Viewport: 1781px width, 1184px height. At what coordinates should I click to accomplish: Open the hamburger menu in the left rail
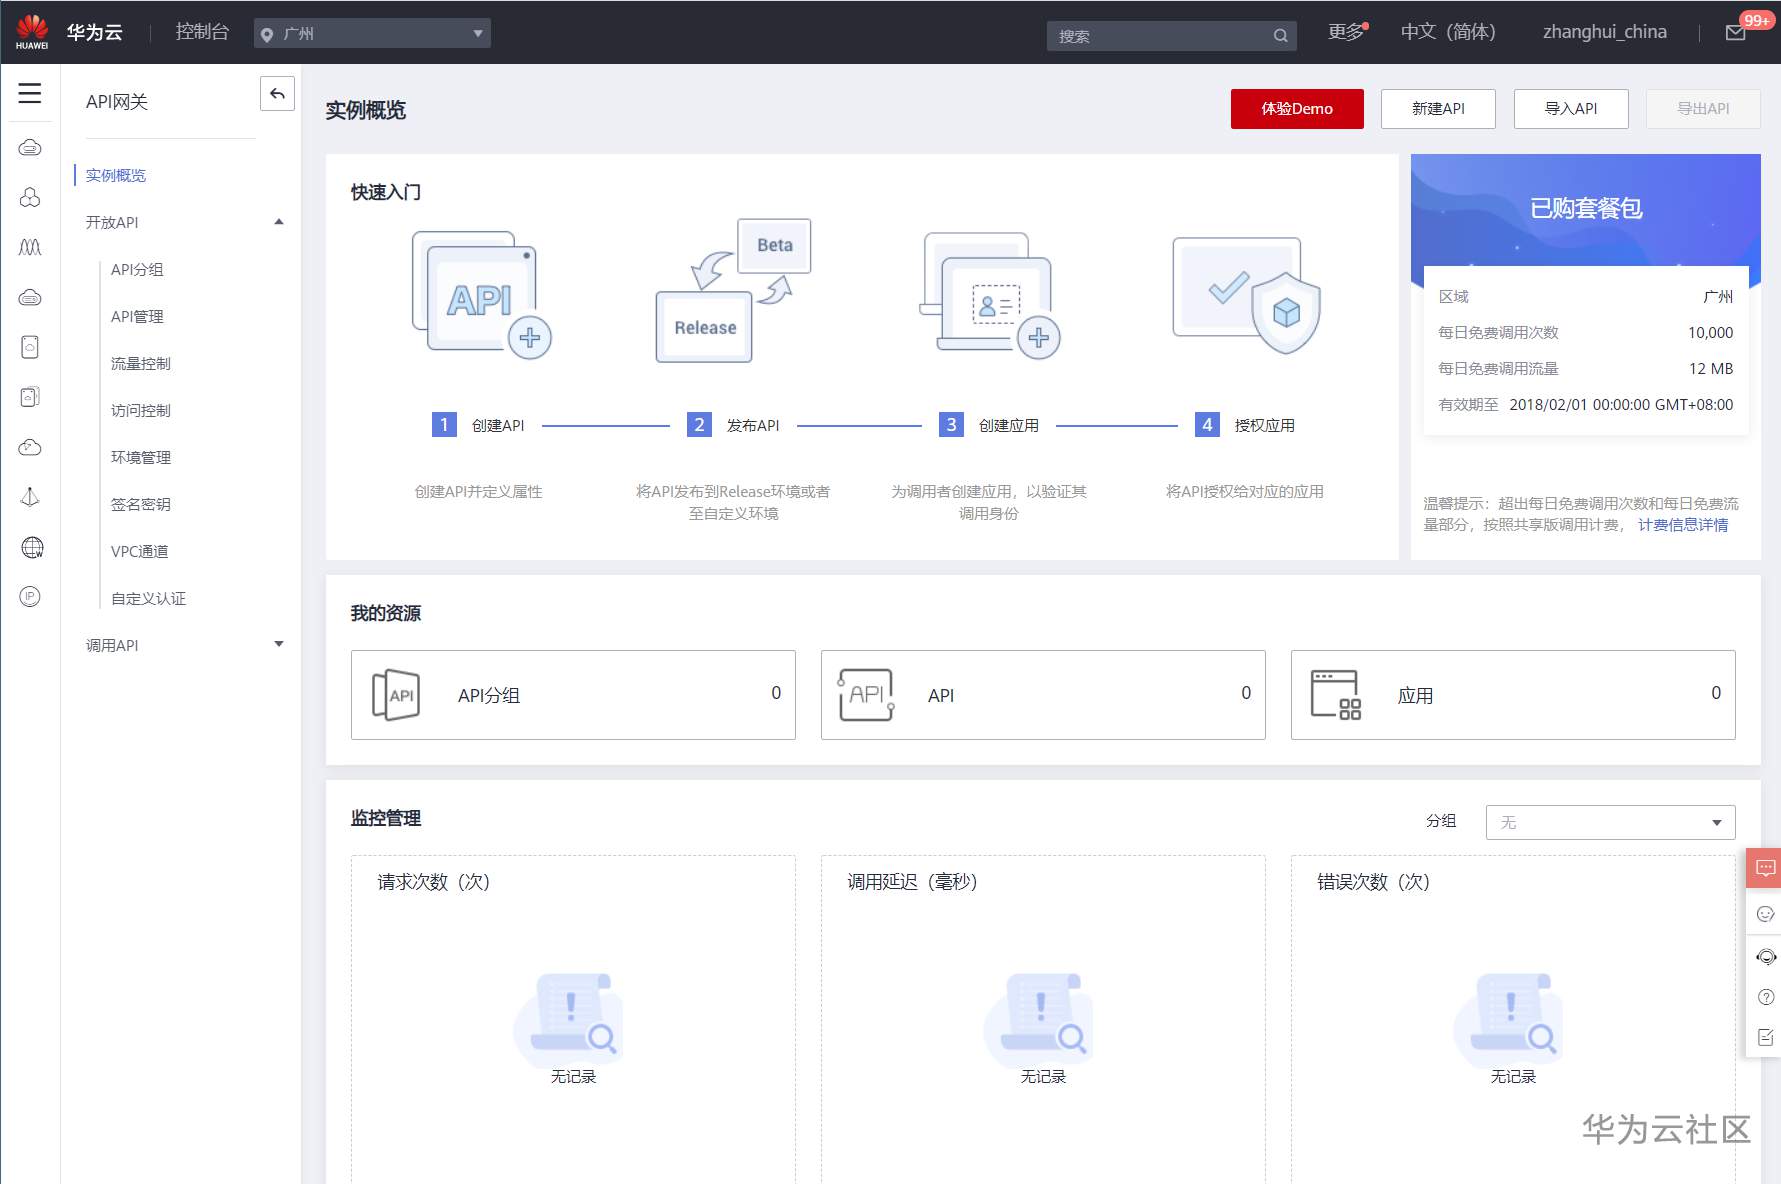30,93
